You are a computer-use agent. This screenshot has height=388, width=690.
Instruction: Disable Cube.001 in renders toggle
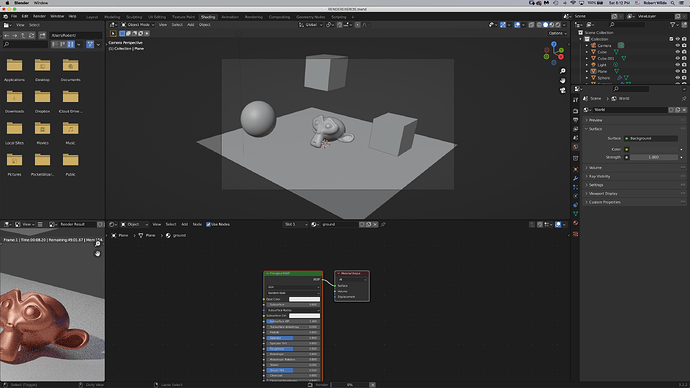click(x=684, y=58)
